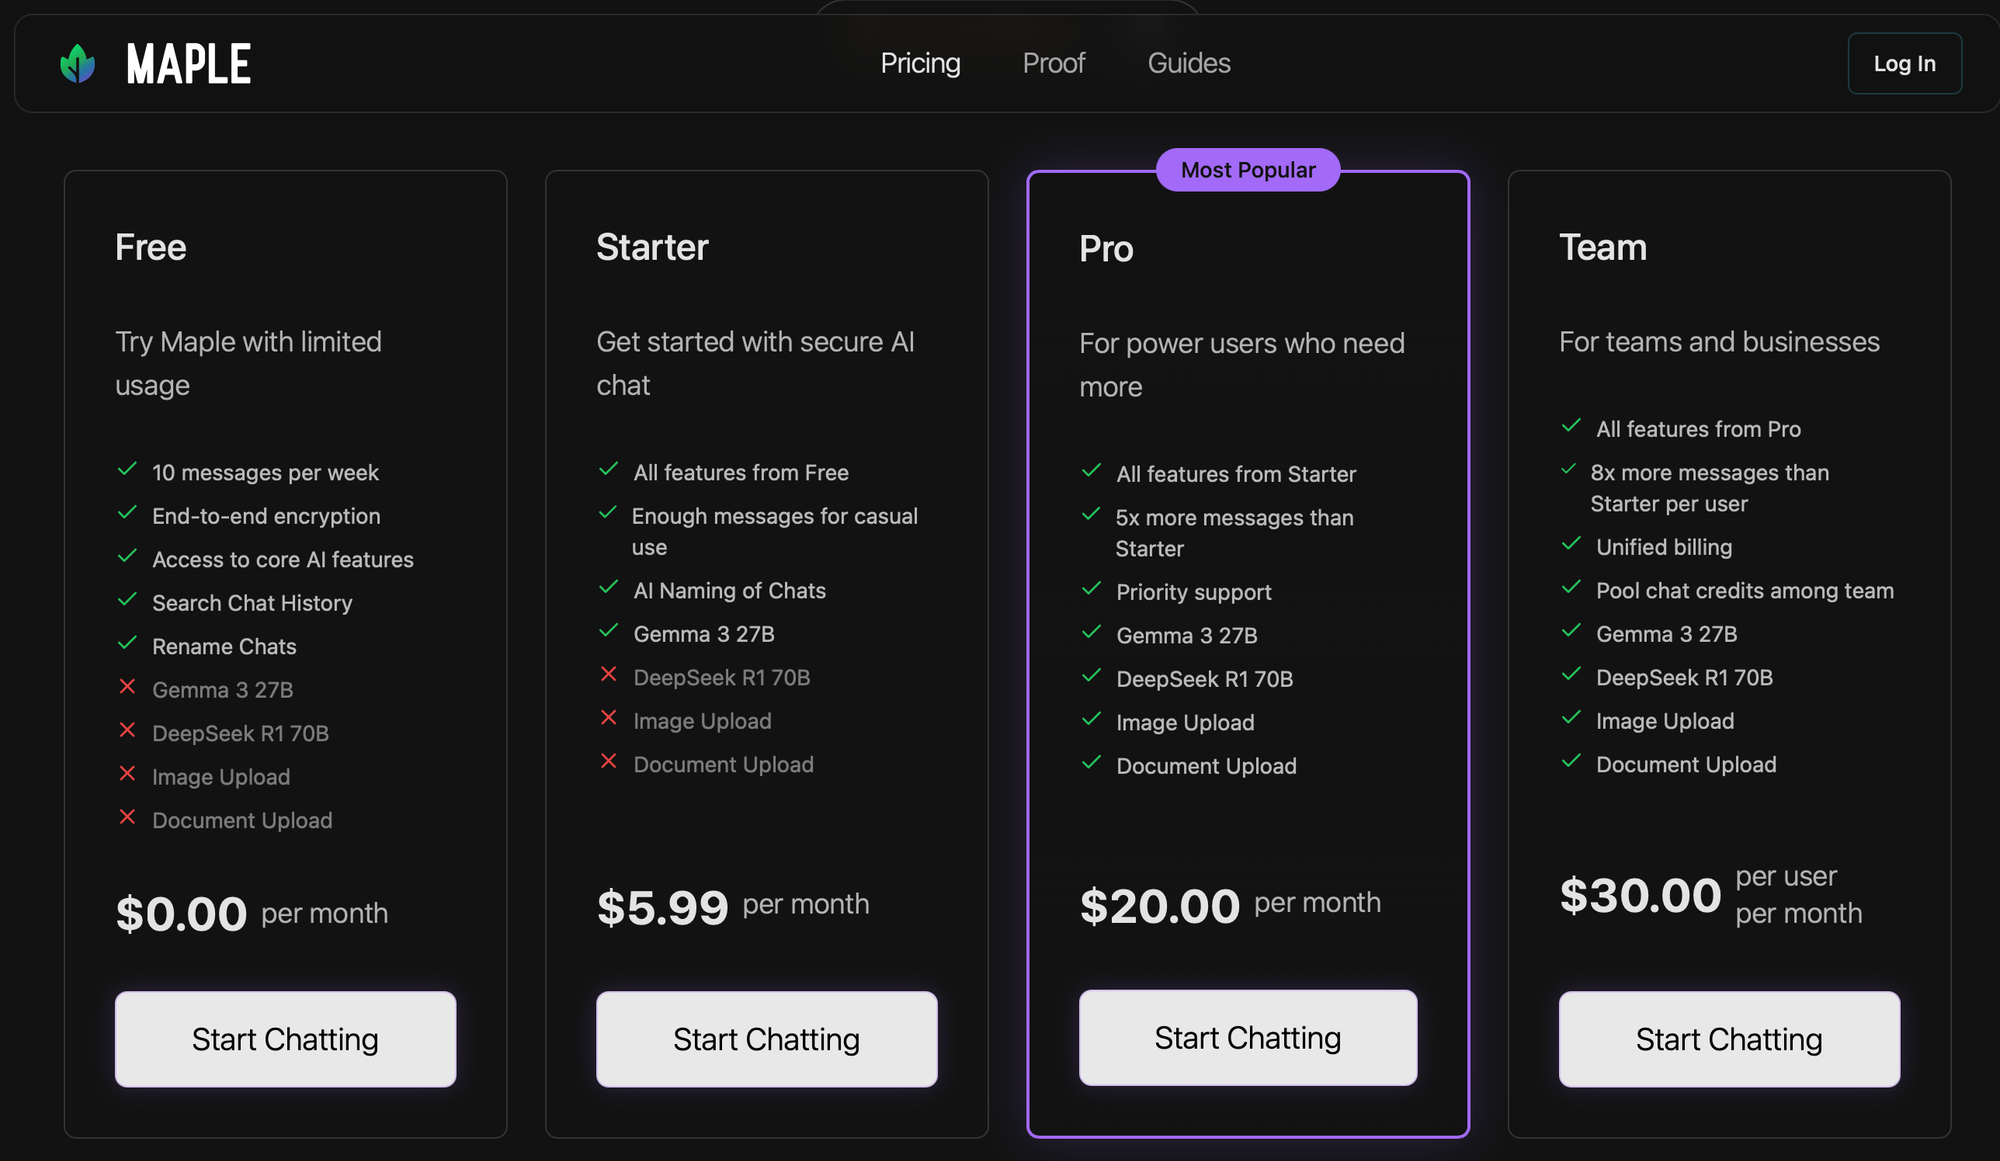
Task: Open the Pricing navigation tab
Action: (x=920, y=63)
